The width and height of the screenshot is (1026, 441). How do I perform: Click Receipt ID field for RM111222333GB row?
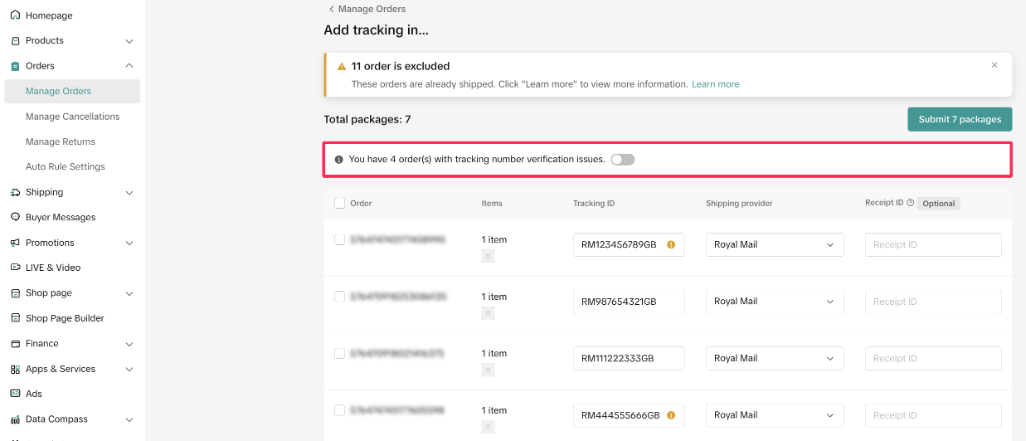tap(933, 358)
